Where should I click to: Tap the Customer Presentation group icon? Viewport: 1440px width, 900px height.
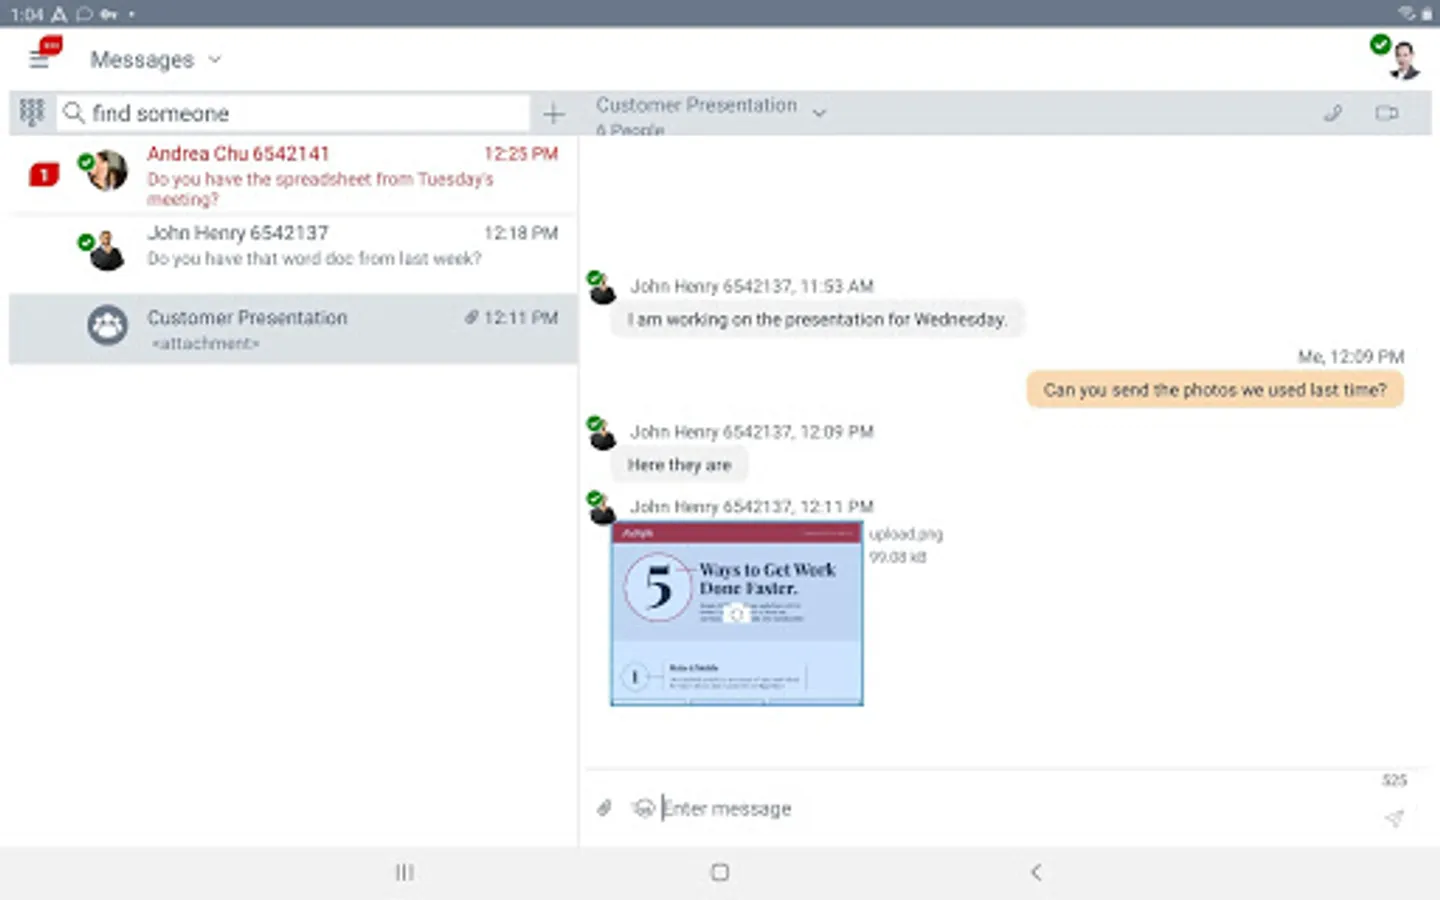click(107, 326)
